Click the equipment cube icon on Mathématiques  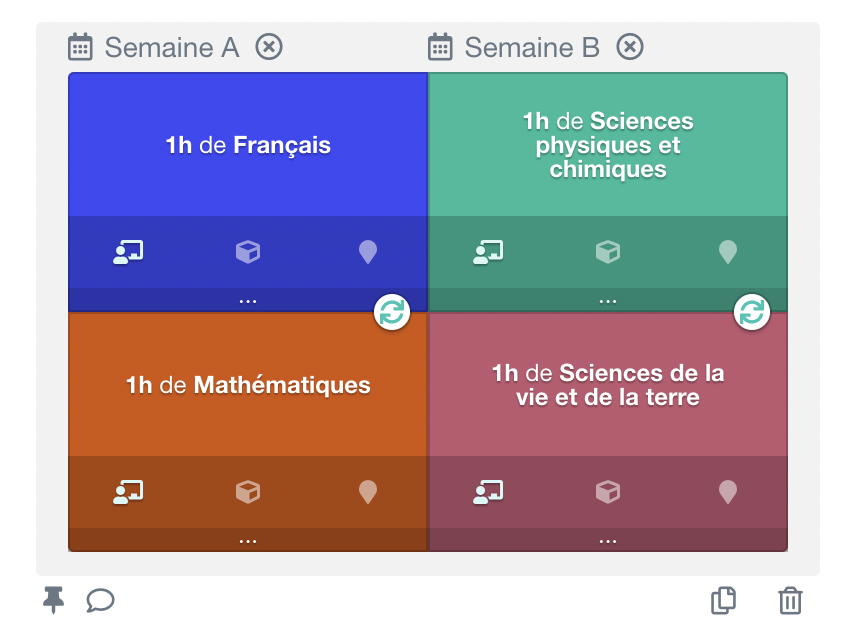(247, 492)
